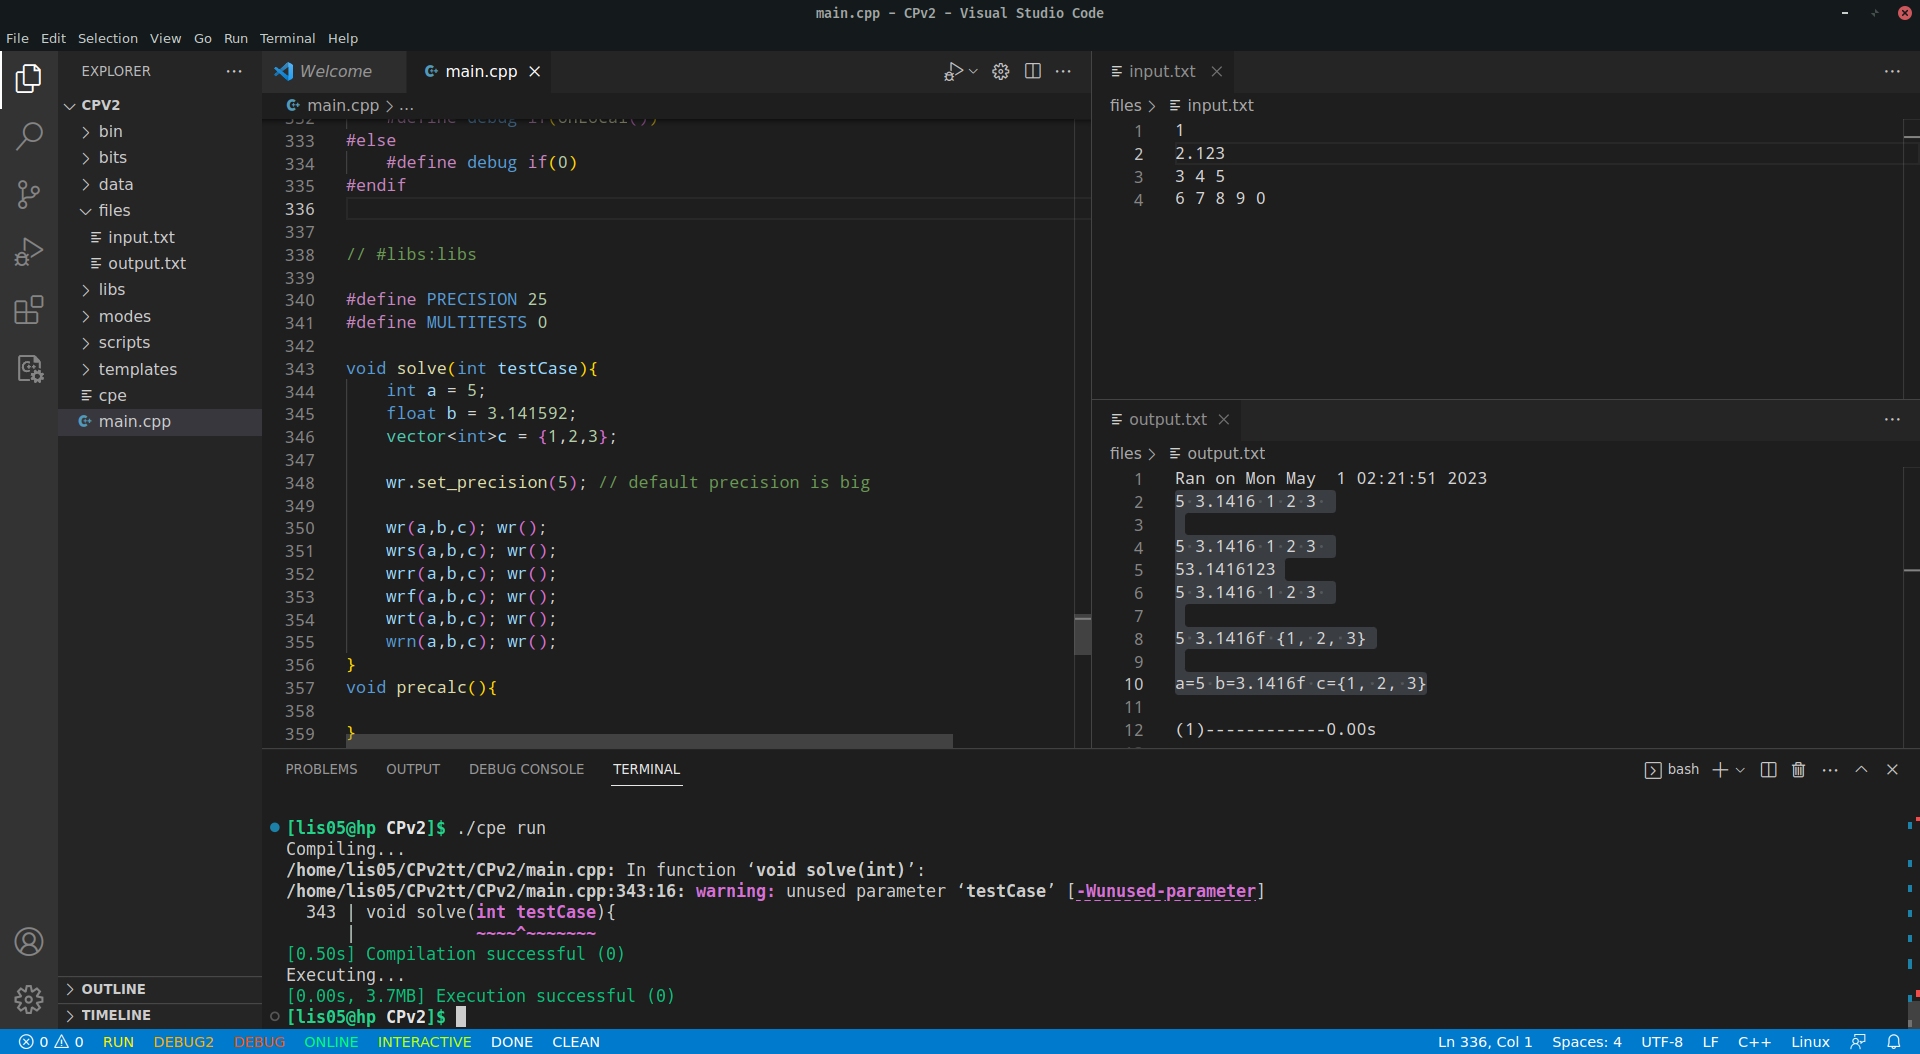1920x1054 pixels.
Task: Click the Split Editor Right icon
Action: 1033,71
